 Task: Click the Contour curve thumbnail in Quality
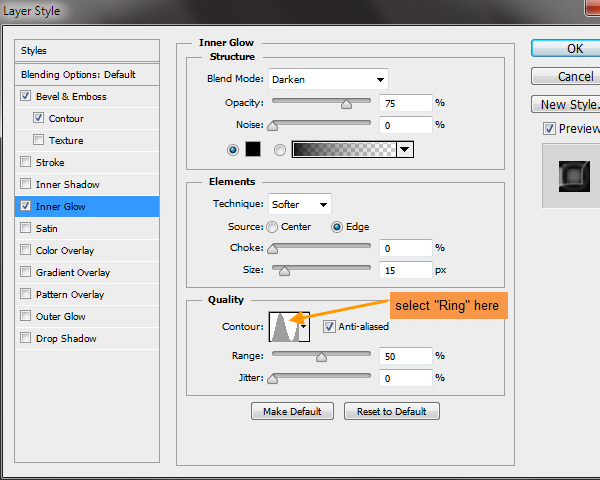[283, 326]
